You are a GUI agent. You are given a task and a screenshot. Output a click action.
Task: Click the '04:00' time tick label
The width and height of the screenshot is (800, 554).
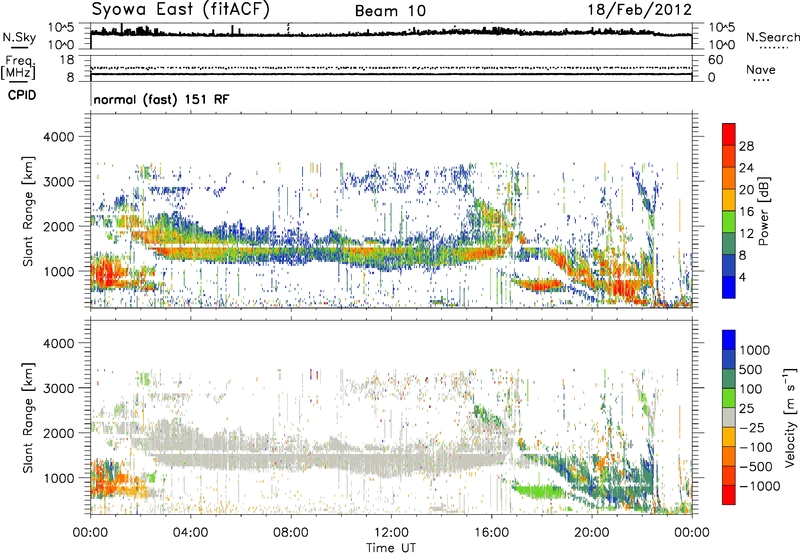[x=190, y=533]
